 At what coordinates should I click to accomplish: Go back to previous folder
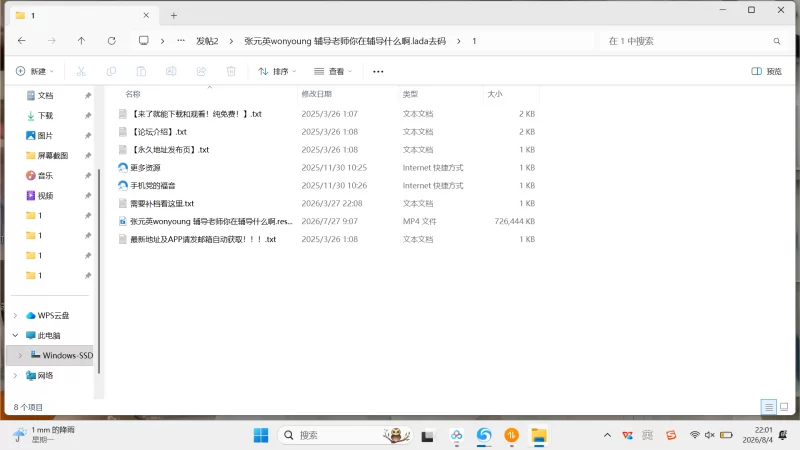coord(21,41)
